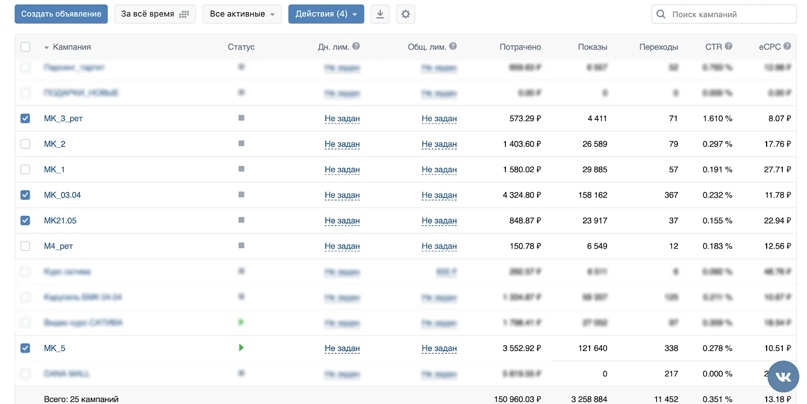Uncheck the MK21.05 campaign checkbox
This screenshot has width=807, height=404.
click(x=25, y=221)
